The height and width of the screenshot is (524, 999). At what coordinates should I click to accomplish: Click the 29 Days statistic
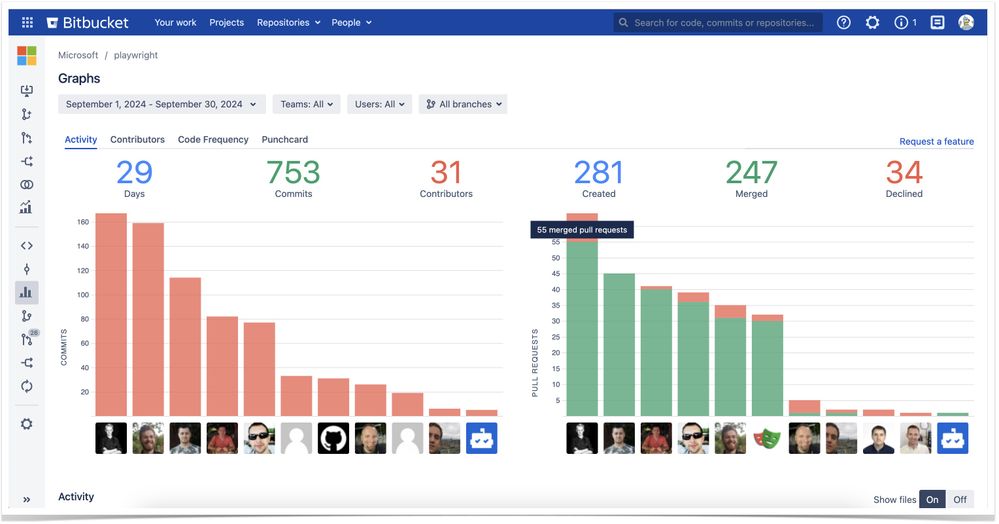coord(134,178)
